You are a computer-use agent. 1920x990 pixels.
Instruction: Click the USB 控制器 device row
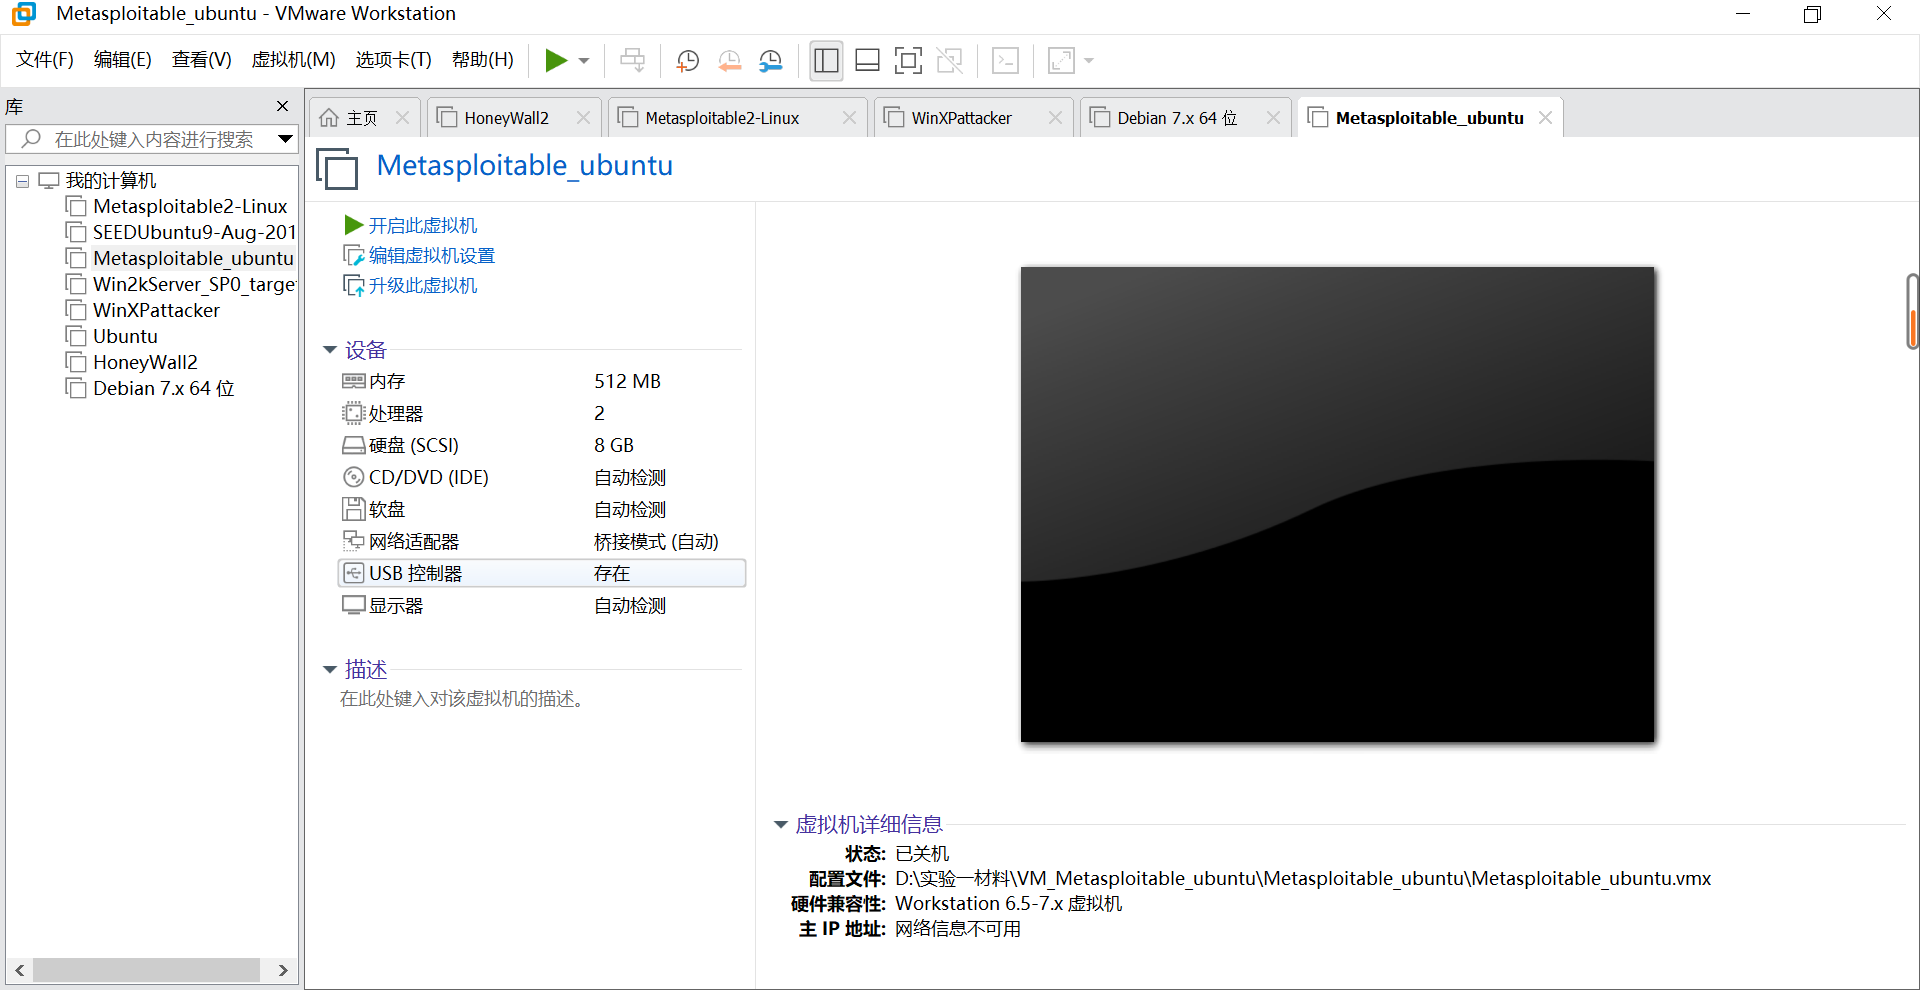click(x=542, y=573)
